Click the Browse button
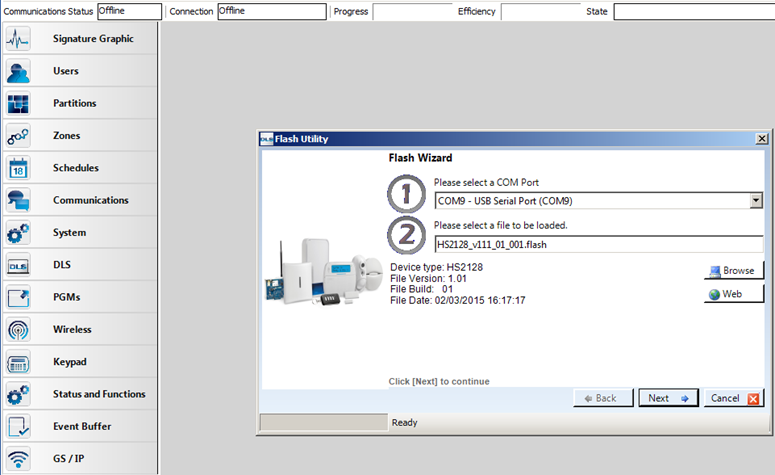775x475 pixels. pyautogui.click(x=733, y=271)
